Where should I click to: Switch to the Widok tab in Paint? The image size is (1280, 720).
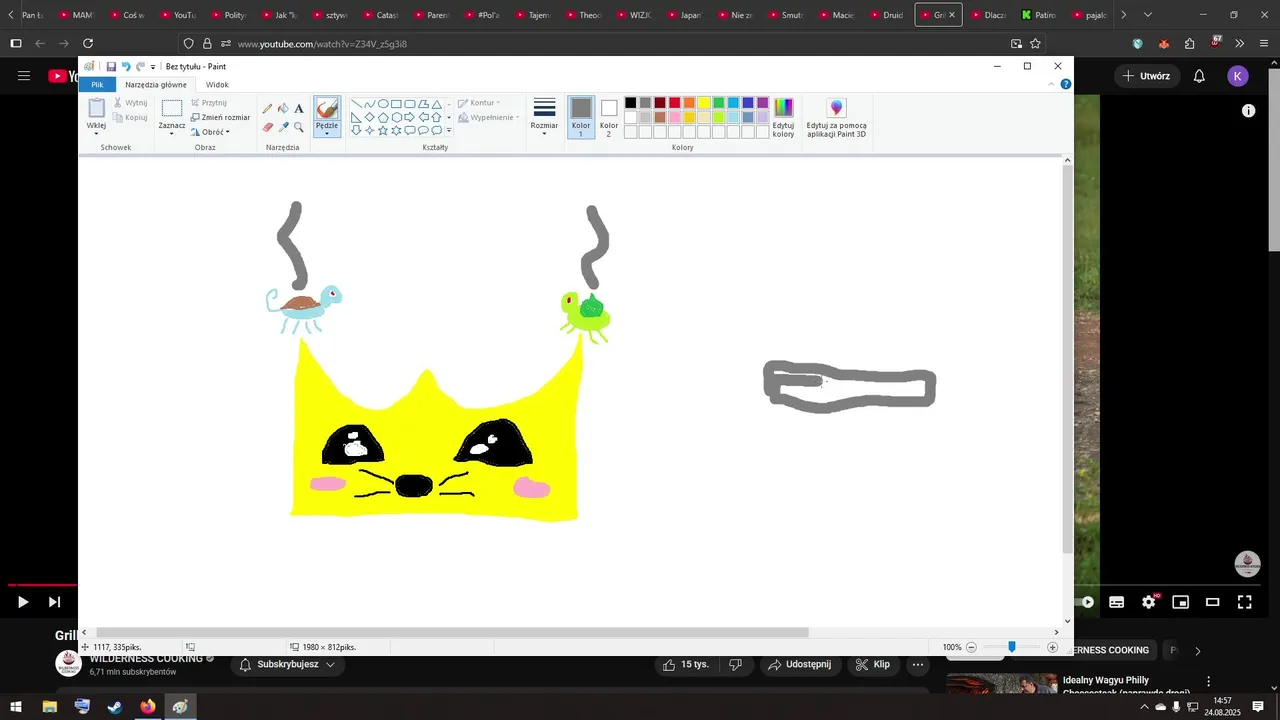[x=217, y=85]
